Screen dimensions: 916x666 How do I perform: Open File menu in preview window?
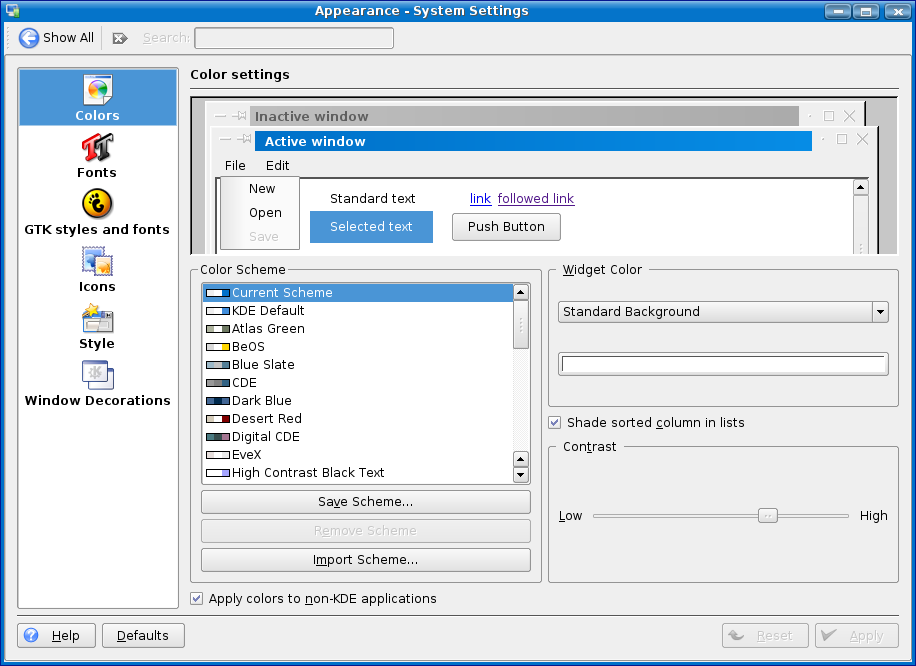235,166
